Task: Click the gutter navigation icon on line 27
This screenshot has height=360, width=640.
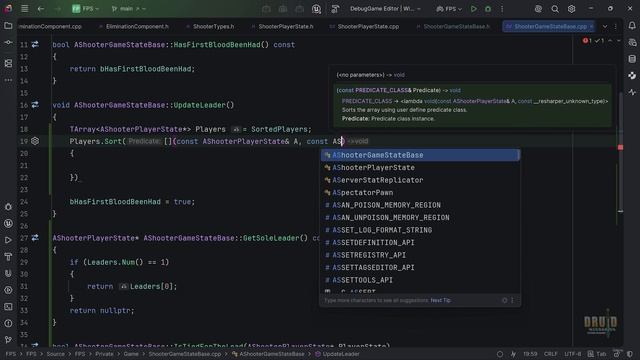Action: (x=35, y=238)
